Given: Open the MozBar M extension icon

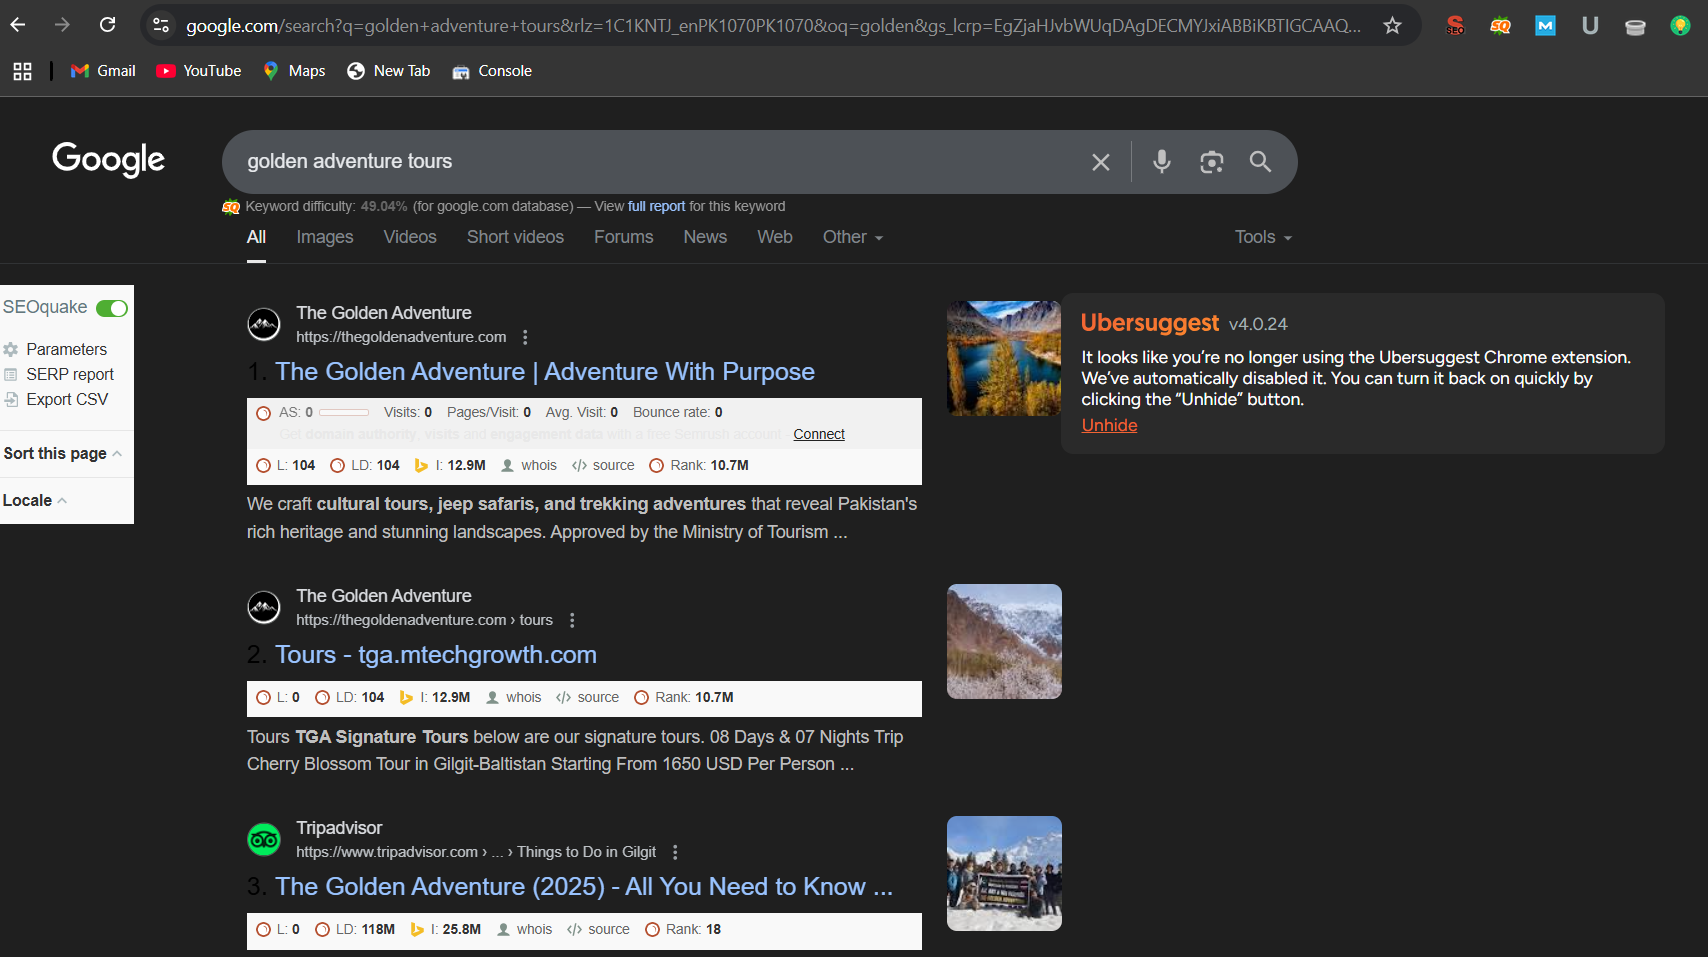Looking at the screenshot, I should (x=1545, y=26).
